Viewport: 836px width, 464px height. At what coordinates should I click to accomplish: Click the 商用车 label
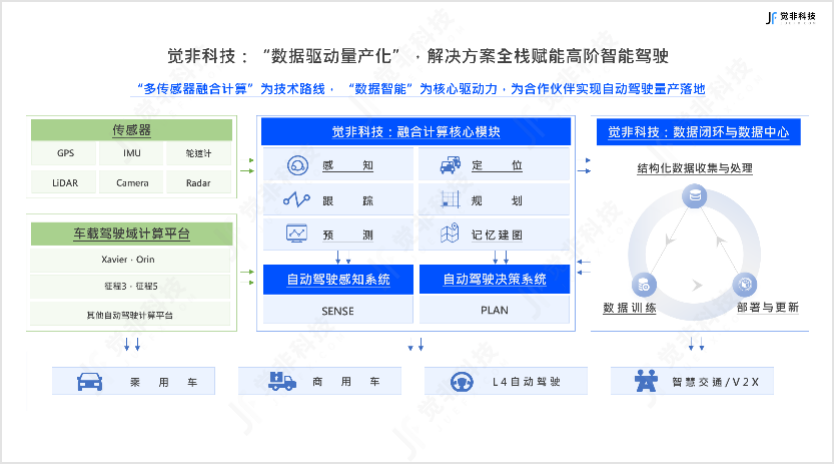[346, 381]
